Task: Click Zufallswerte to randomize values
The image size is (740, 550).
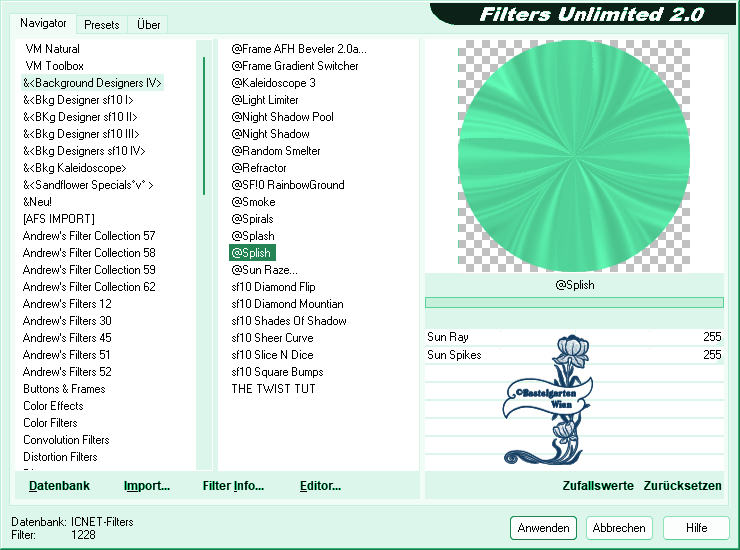Action: click(597, 486)
